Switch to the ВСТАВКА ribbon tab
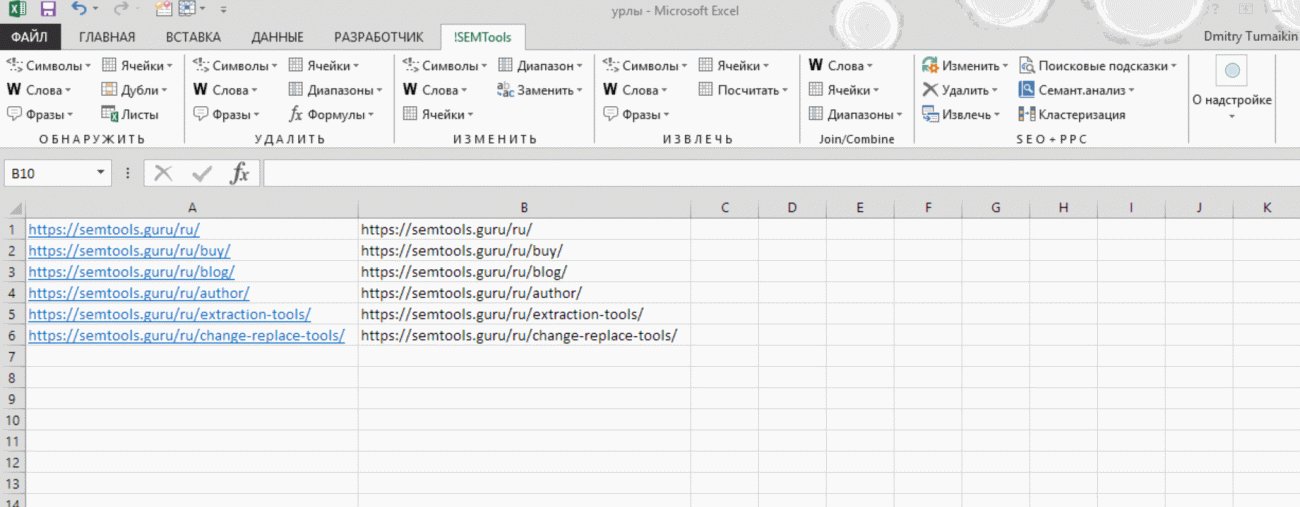The image size is (1300, 507). pos(193,38)
